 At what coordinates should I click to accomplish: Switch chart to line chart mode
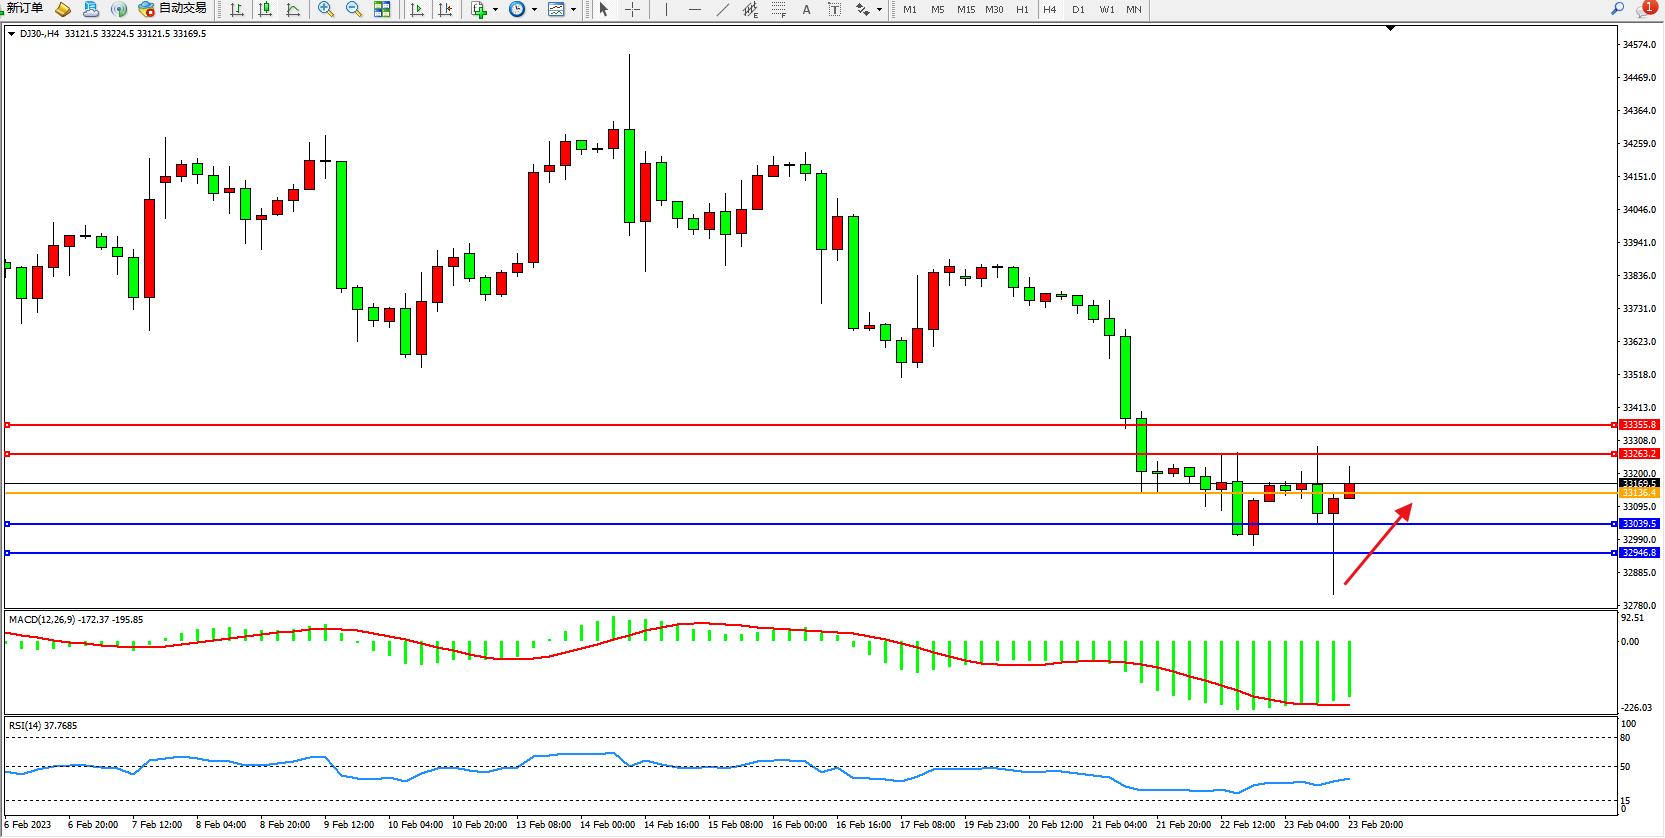pos(293,10)
